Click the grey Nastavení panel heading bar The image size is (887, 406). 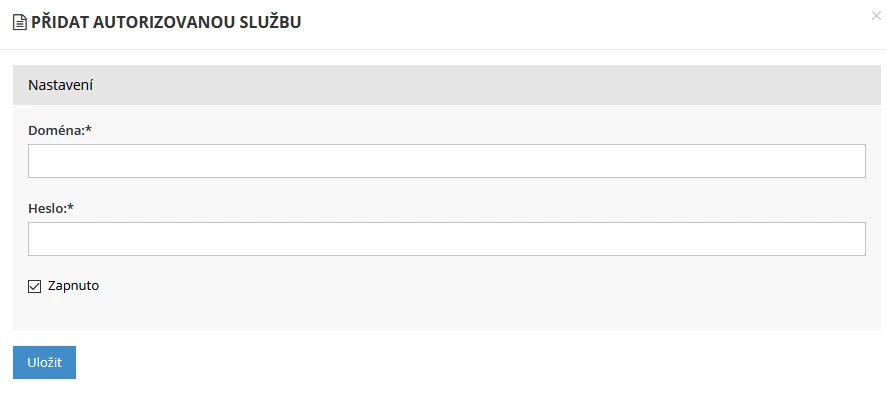[x=447, y=85]
